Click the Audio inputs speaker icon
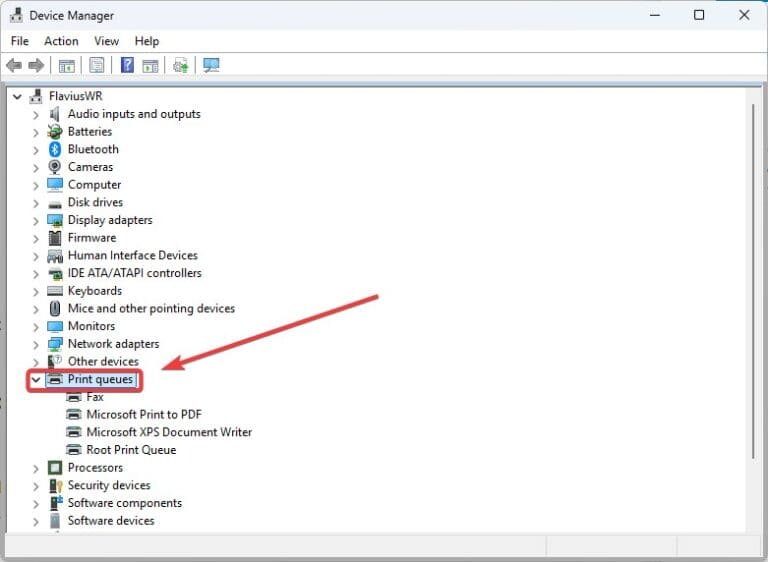 click(x=54, y=114)
